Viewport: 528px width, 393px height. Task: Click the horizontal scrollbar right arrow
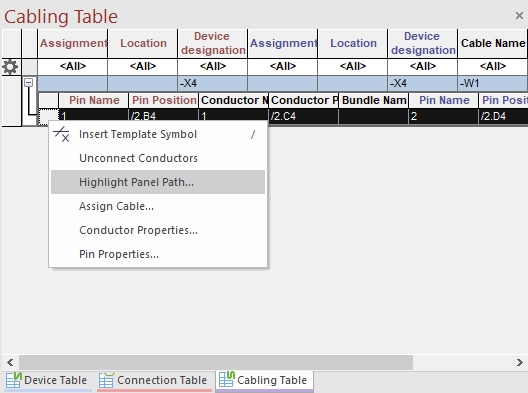click(x=520, y=362)
